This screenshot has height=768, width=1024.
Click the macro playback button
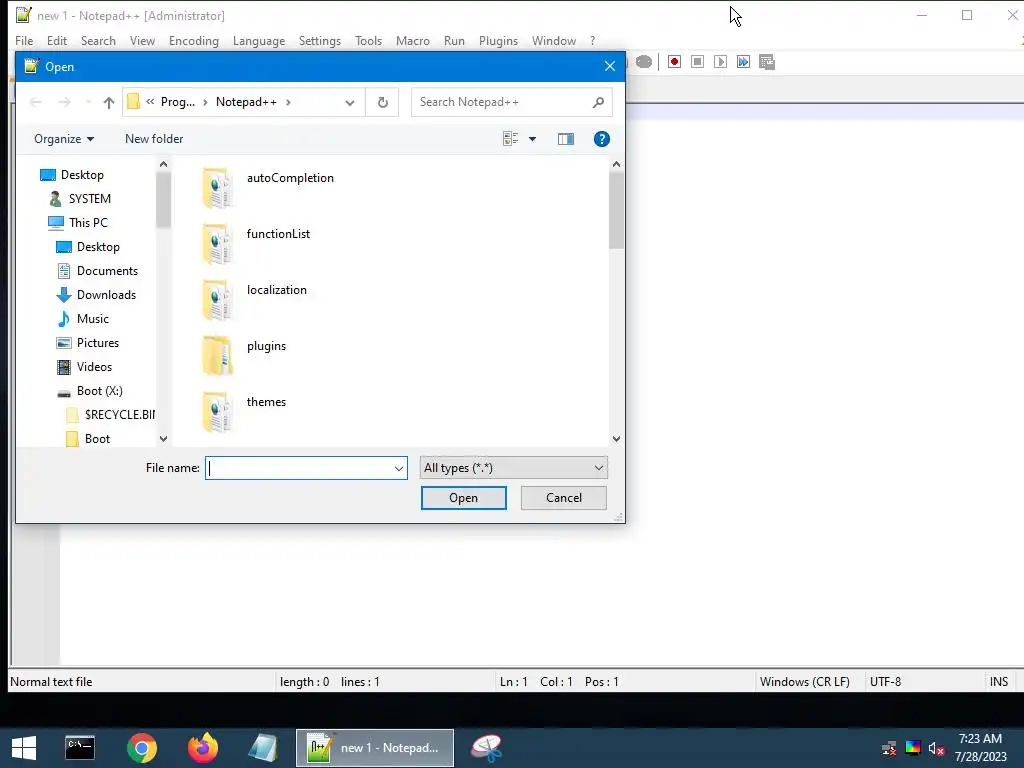pos(720,62)
